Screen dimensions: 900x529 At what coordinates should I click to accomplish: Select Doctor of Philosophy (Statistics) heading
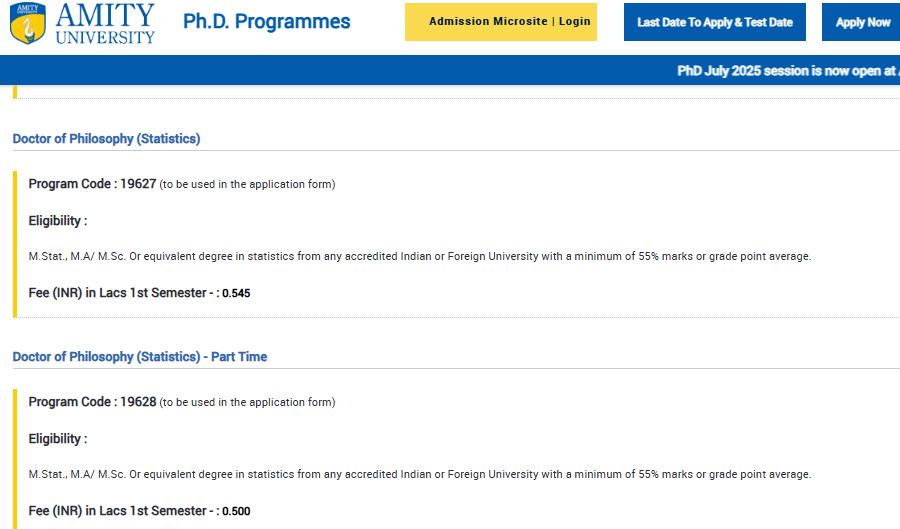(x=106, y=139)
